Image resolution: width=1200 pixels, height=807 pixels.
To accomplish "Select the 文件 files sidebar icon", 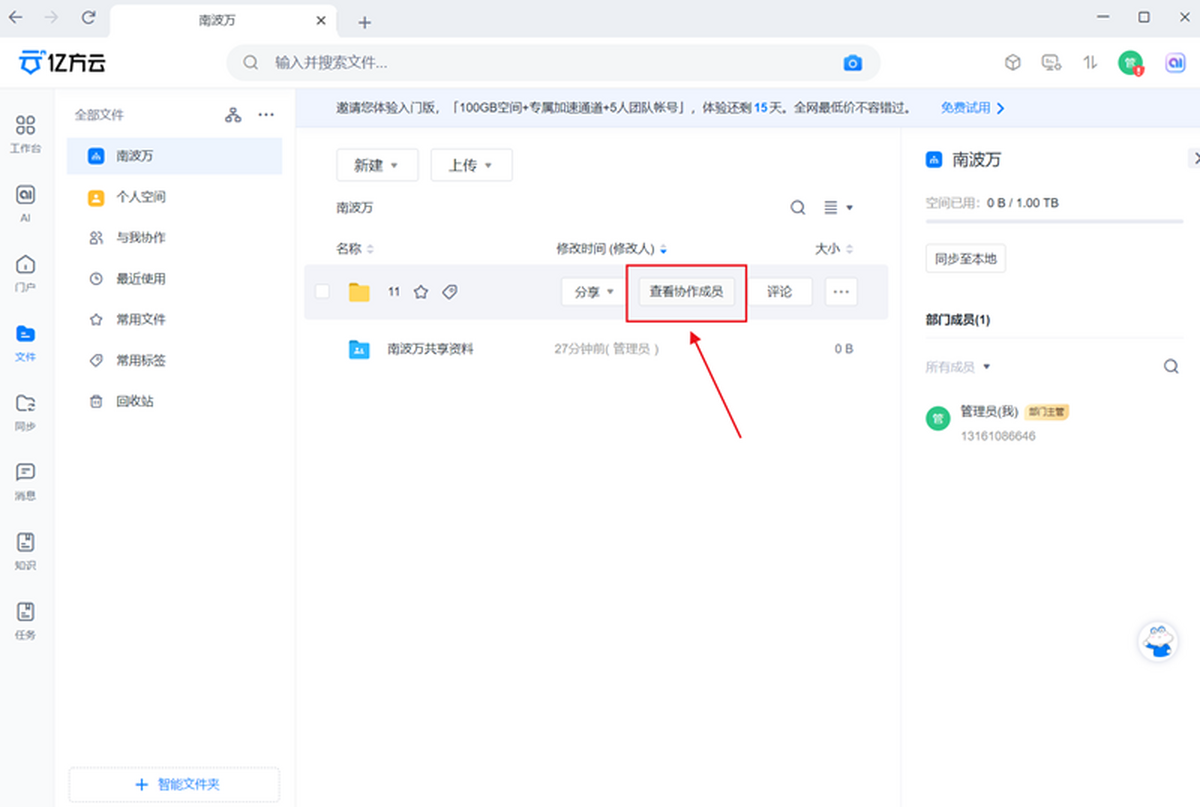I will pyautogui.click(x=25, y=342).
